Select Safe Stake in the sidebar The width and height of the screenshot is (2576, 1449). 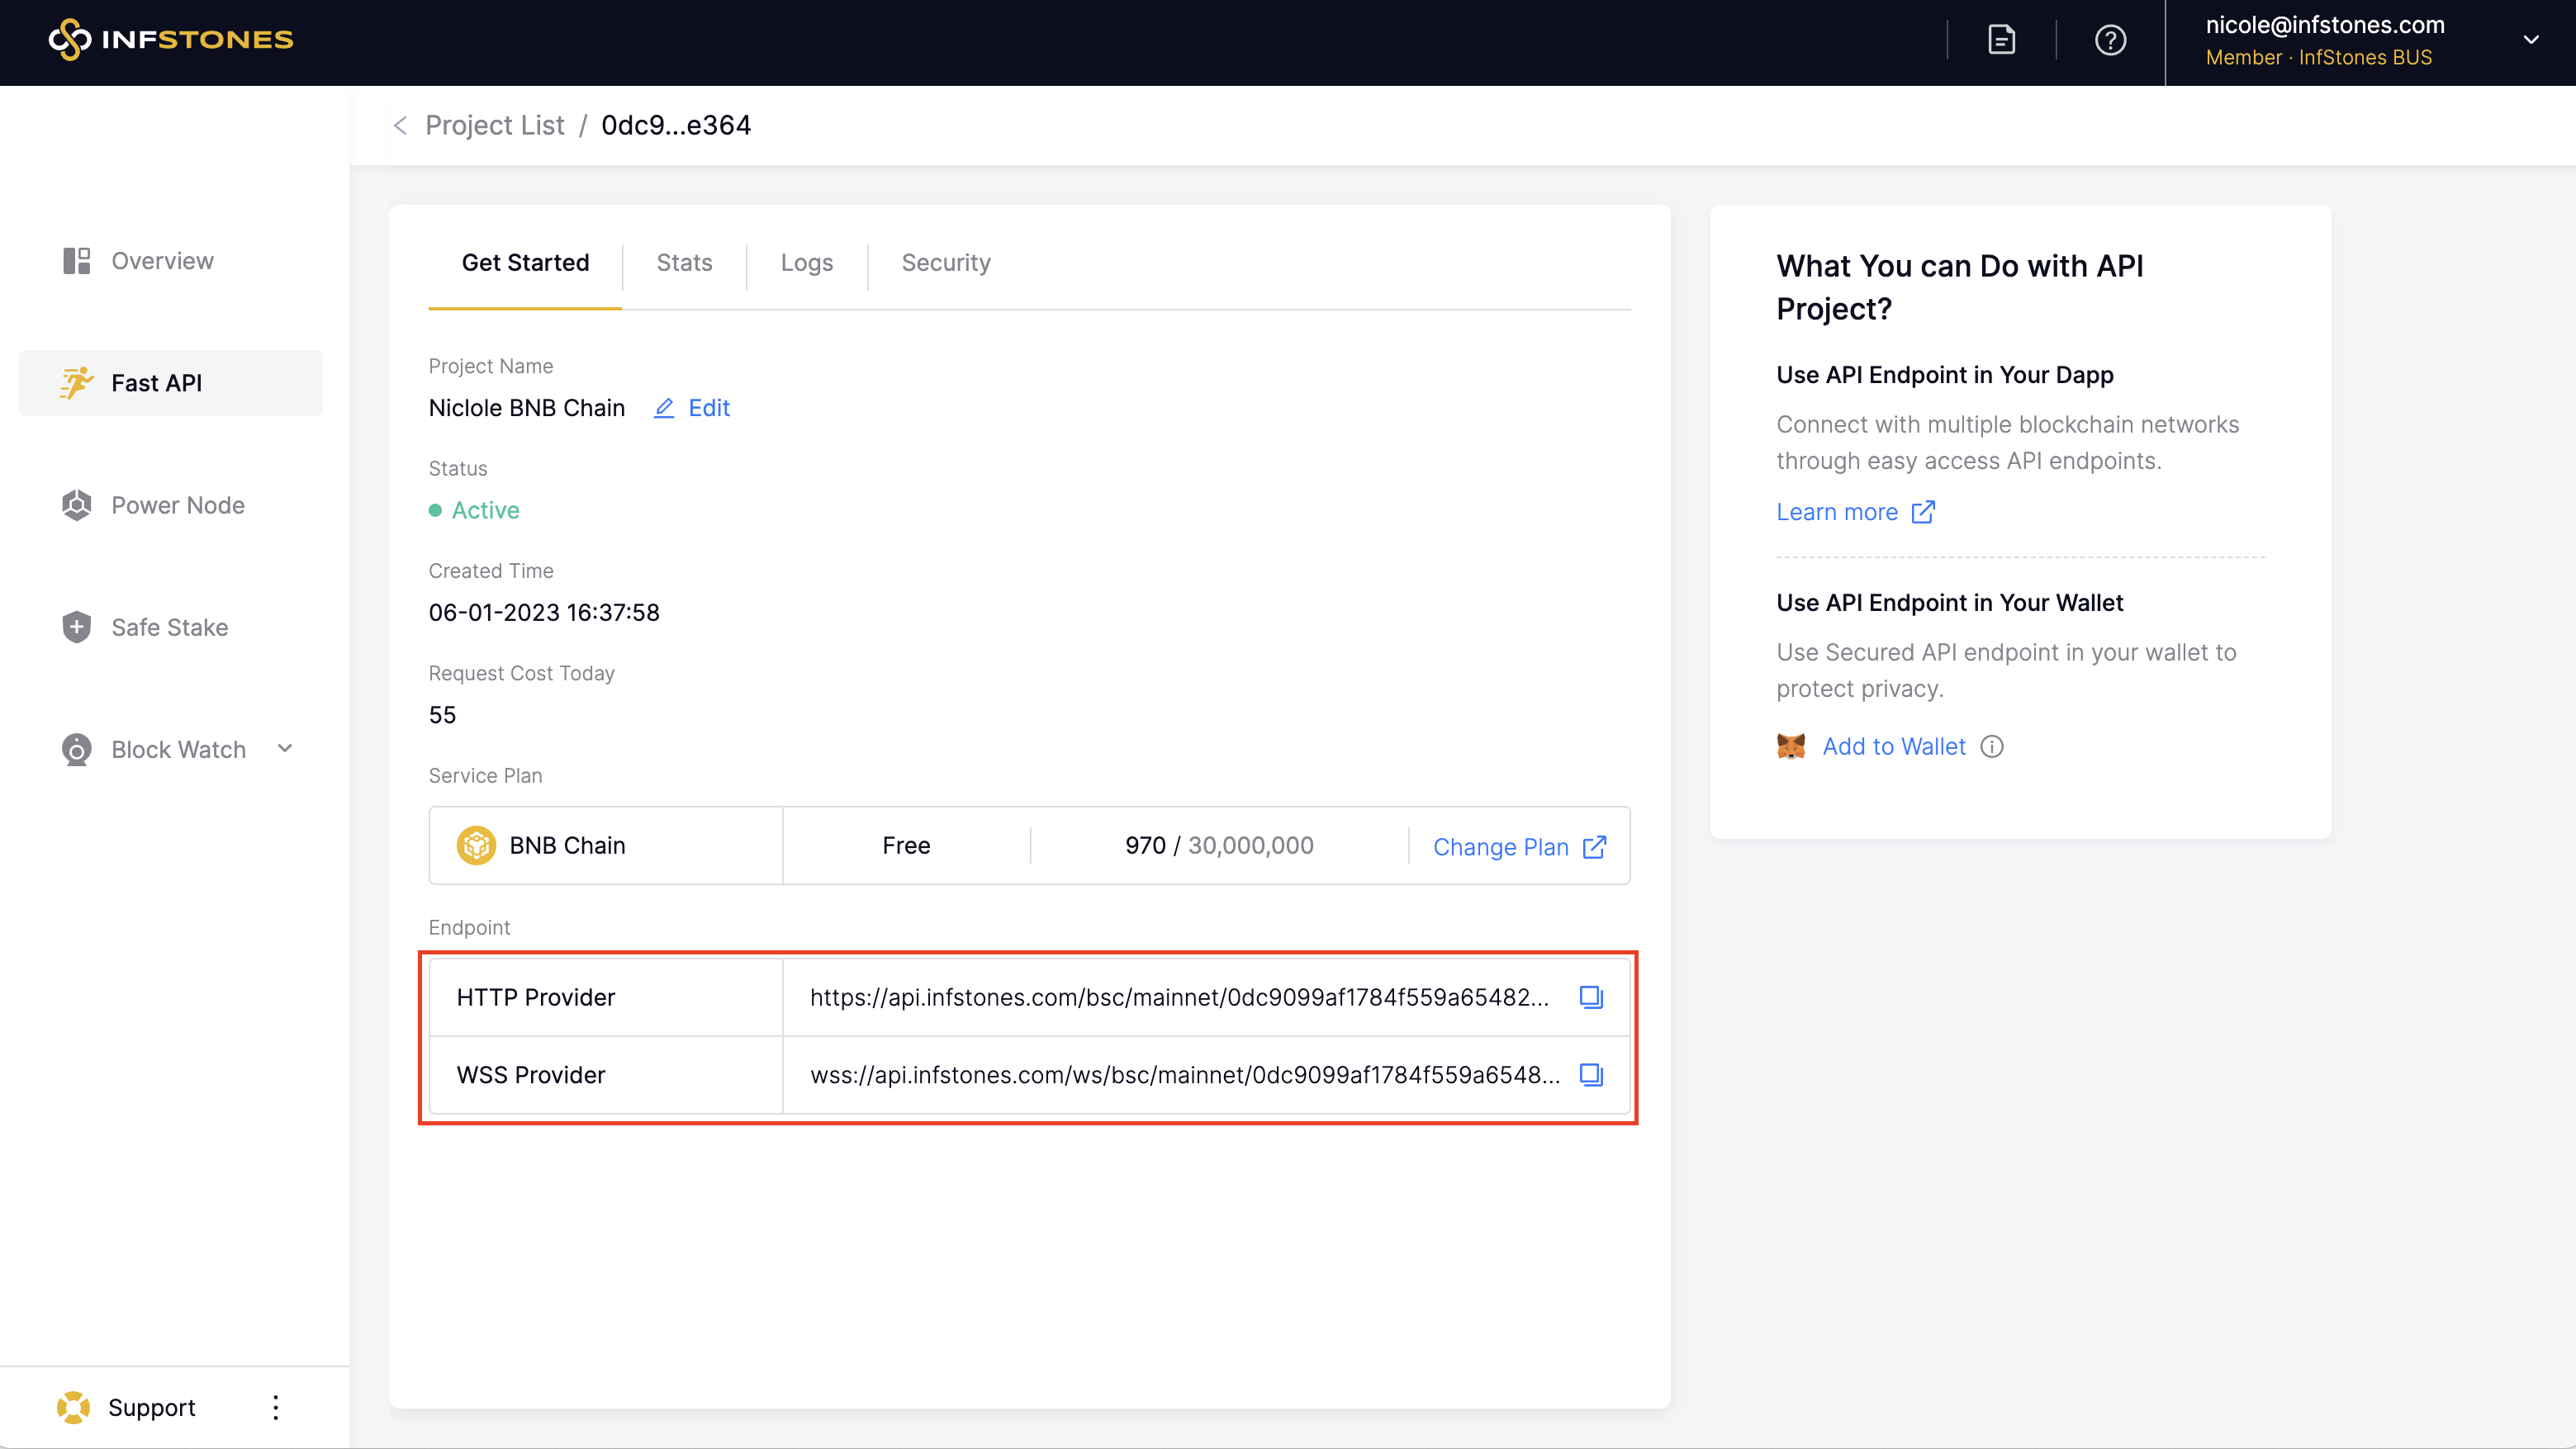(x=169, y=627)
